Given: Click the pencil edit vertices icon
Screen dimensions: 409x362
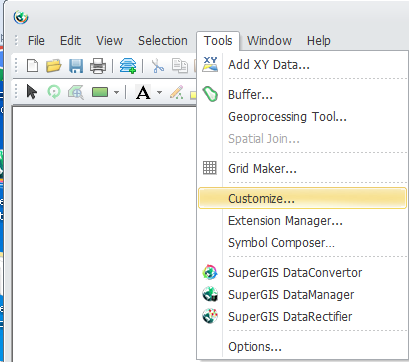Looking at the screenshot, I should pyautogui.click(x=176, y=92).
